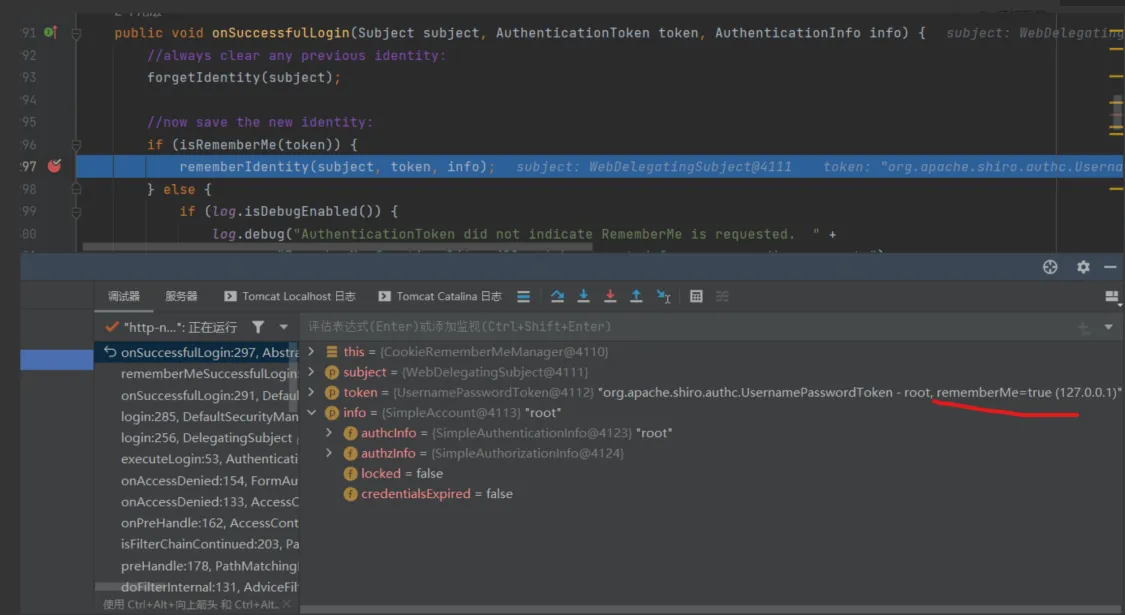This screenshot has width=1125, height=615.
Task: Select frame executeLogin:53
Action: (197, 459)
